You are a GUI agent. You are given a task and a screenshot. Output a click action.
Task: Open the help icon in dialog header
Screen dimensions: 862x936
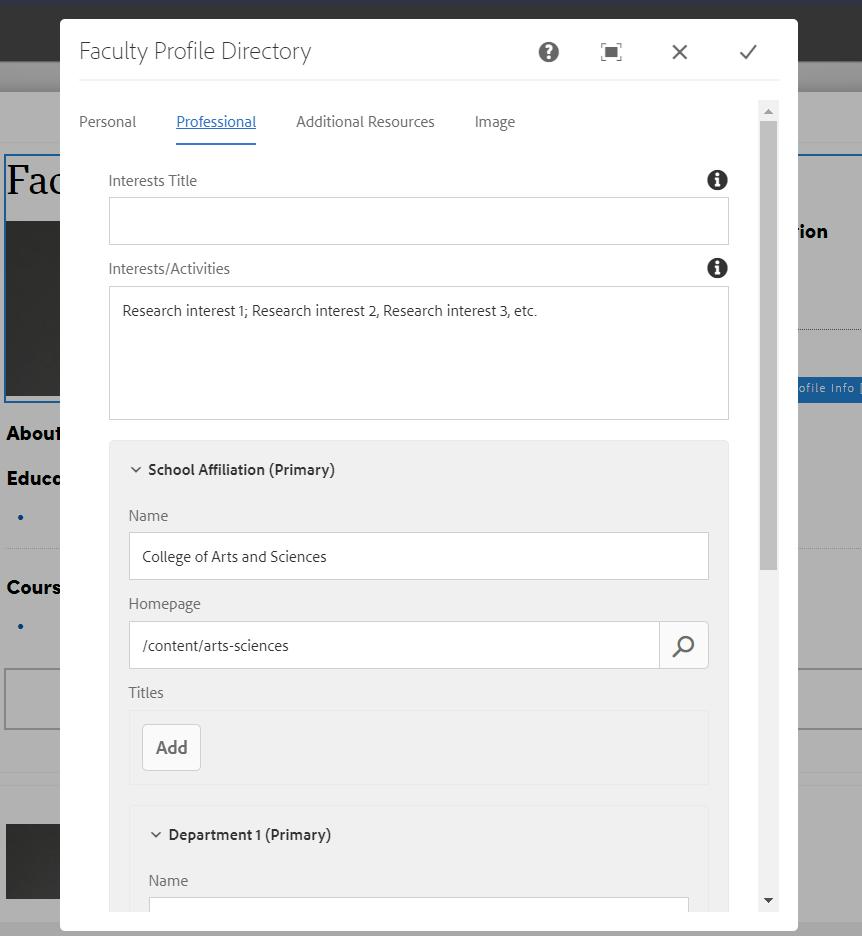tap(548, 52)
